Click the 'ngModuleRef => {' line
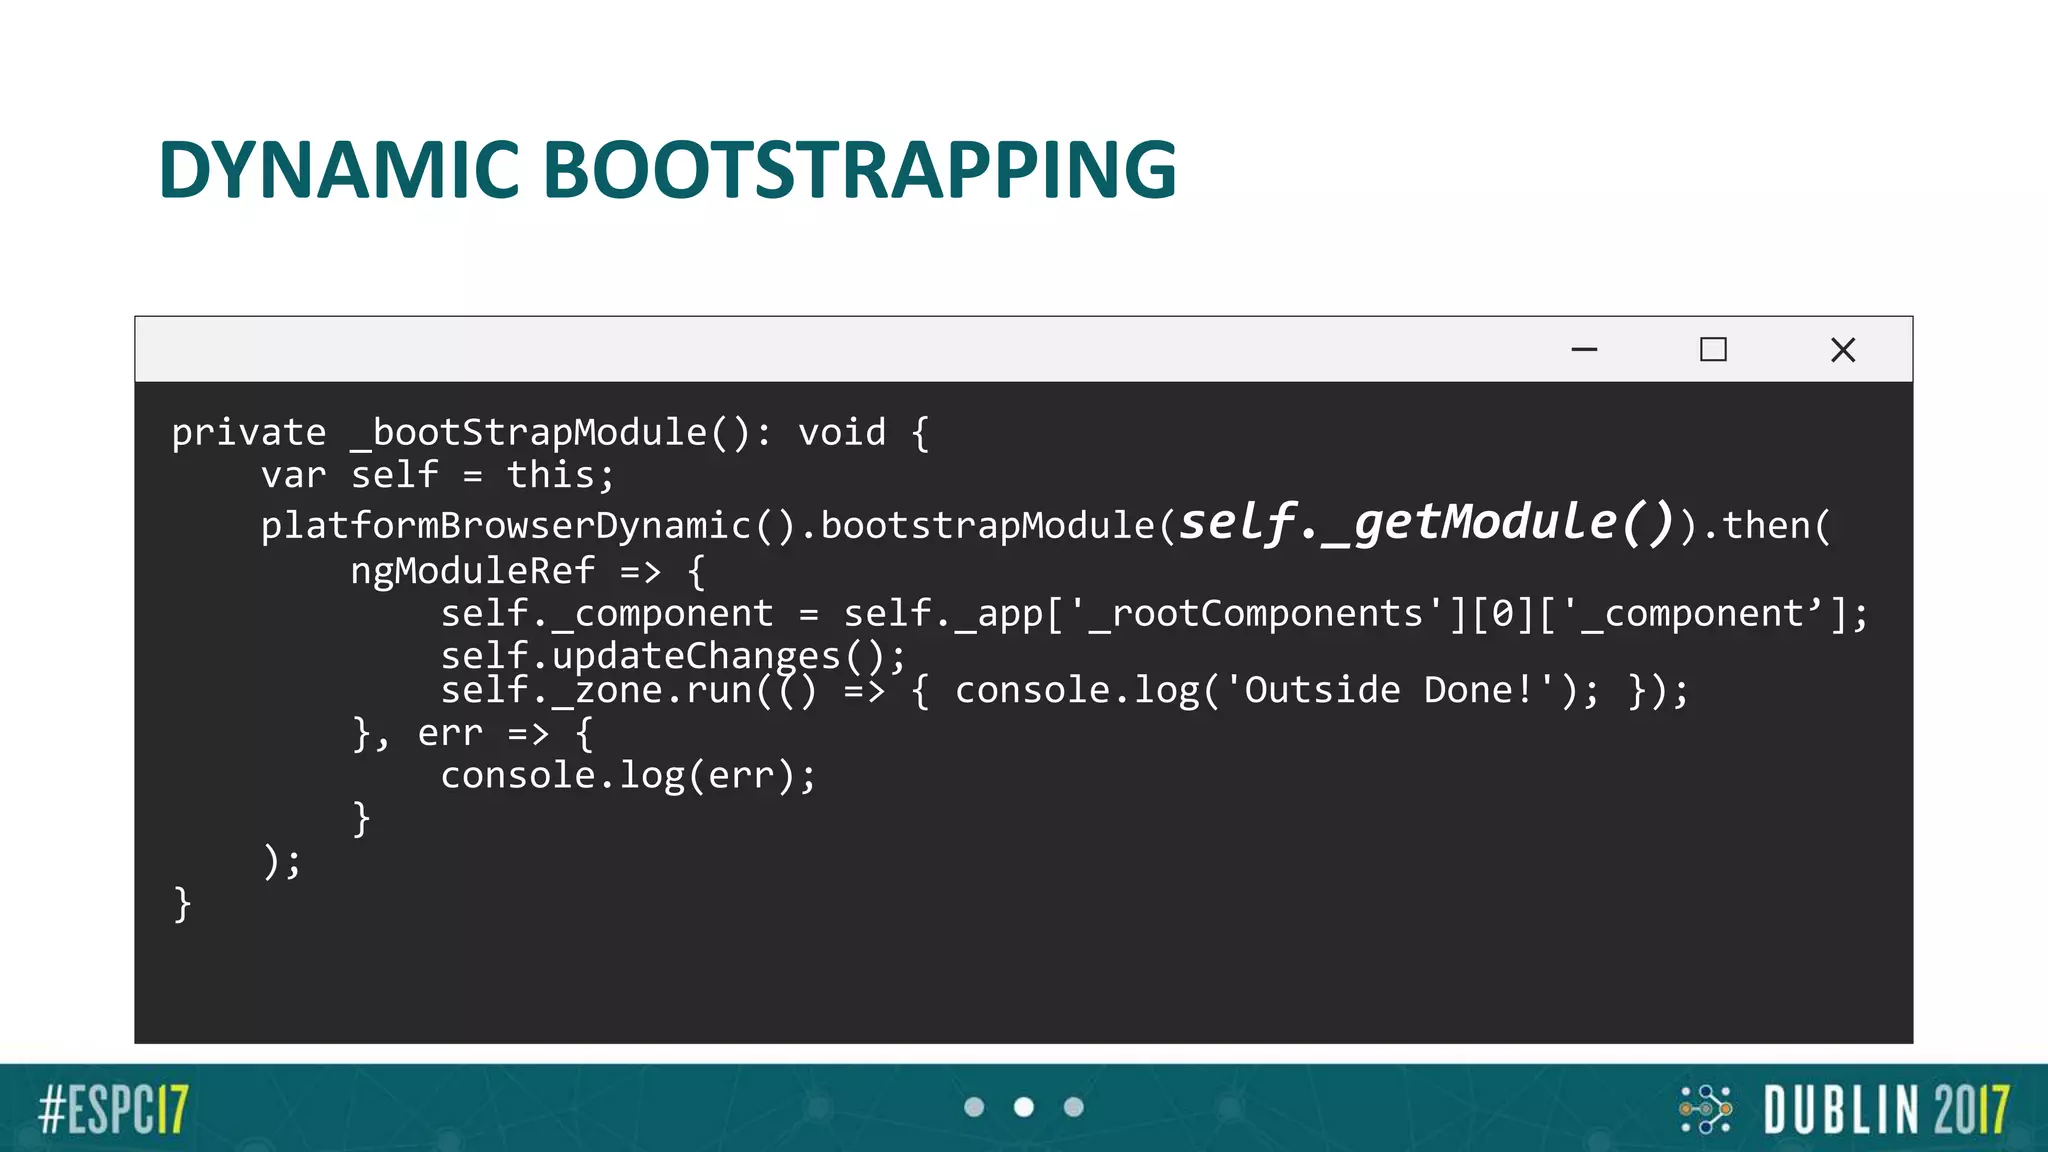 tap(528, 571)
